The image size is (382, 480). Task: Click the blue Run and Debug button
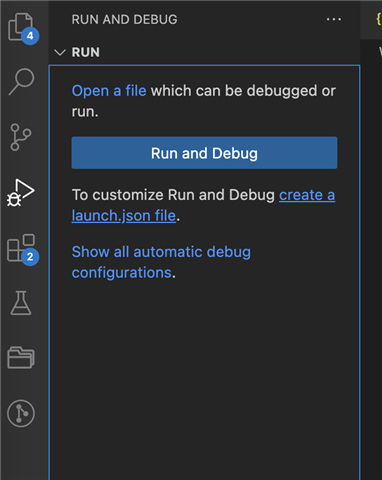click(x=204, y=153)
